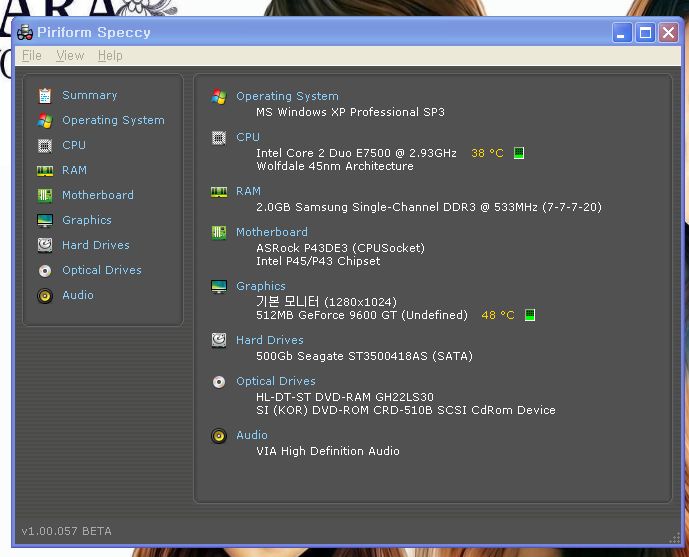Open the Help menu
689x557 pixels.
[x=110, y=56]
